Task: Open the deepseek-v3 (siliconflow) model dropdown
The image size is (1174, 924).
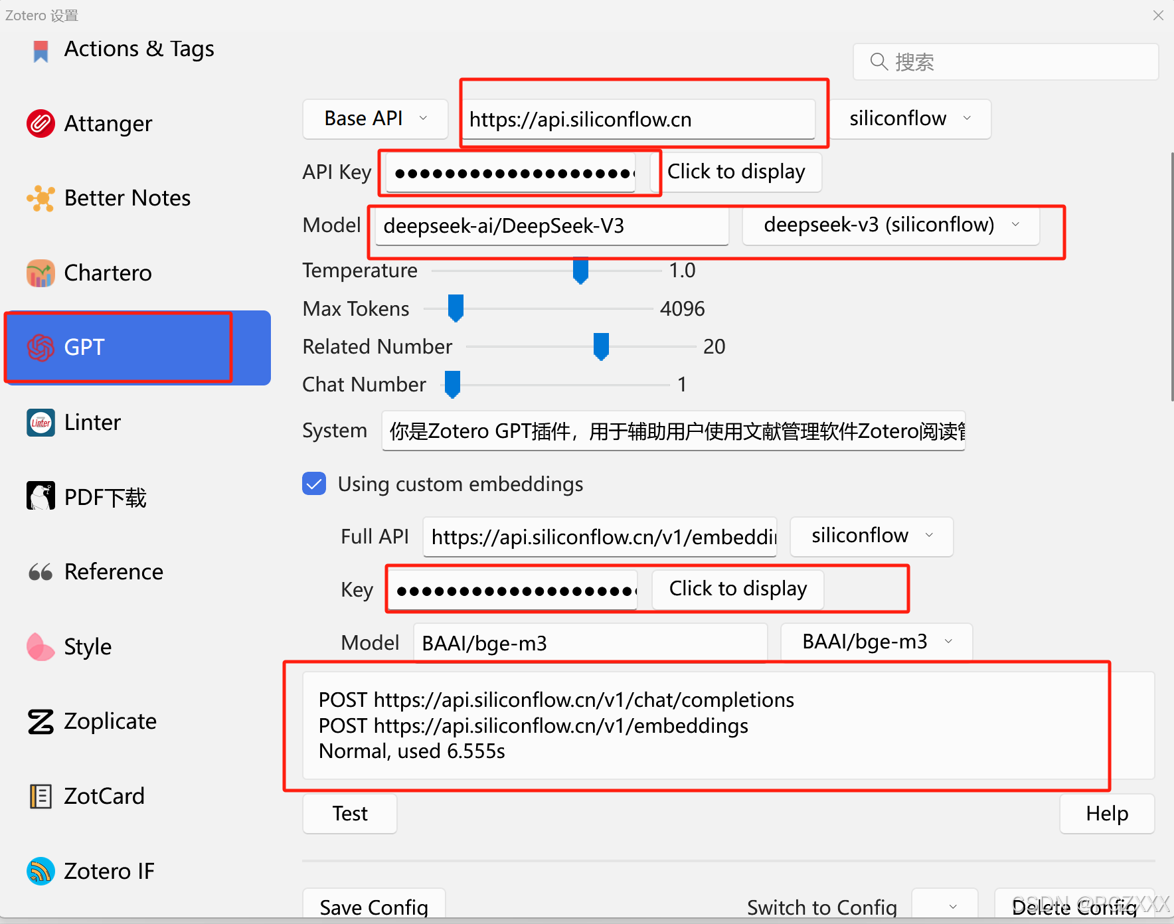Action: click(x=891, y=225)
